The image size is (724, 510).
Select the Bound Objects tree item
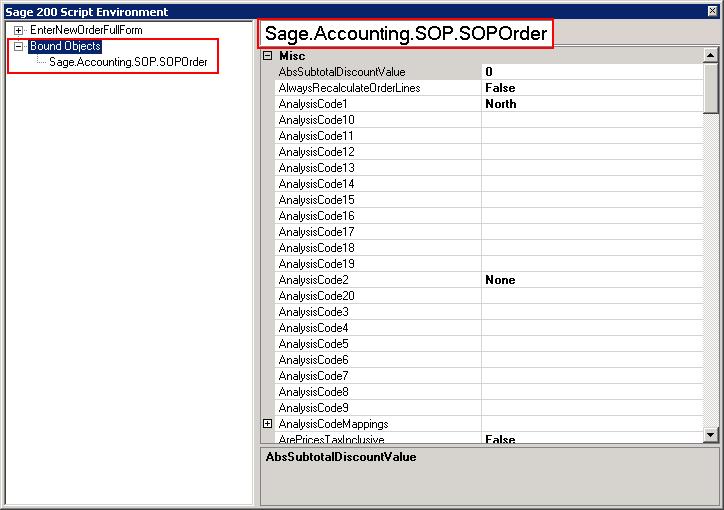pyautogui.click(x=65, y=46)
